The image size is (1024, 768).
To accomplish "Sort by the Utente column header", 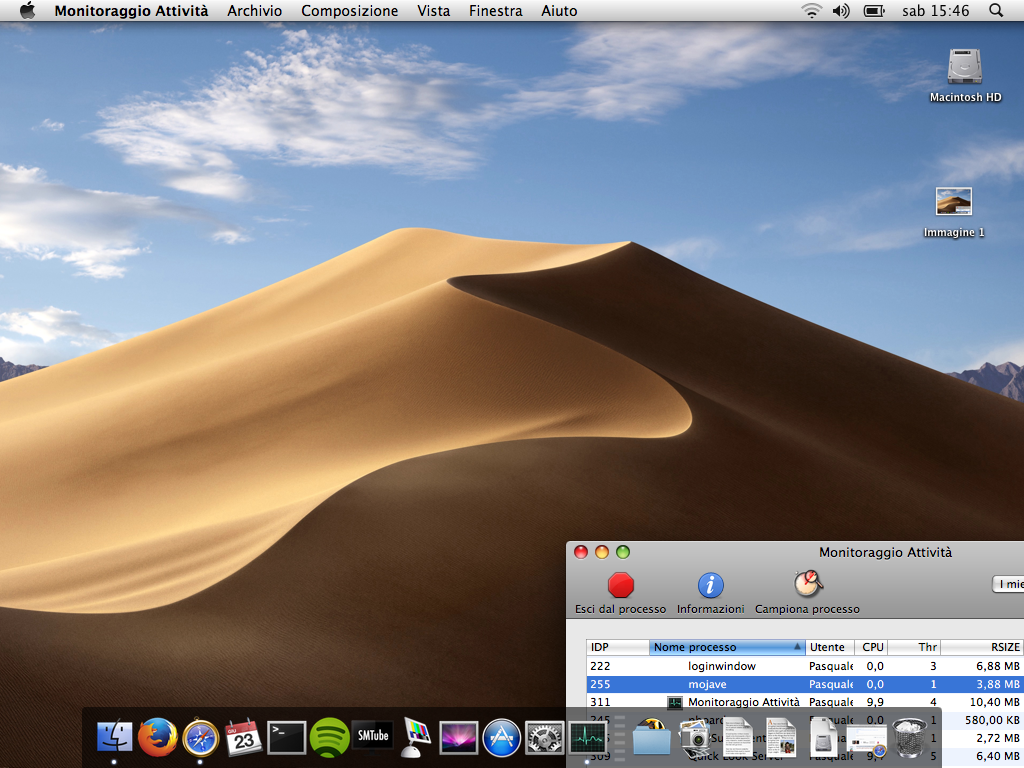I will pos(829,647).
